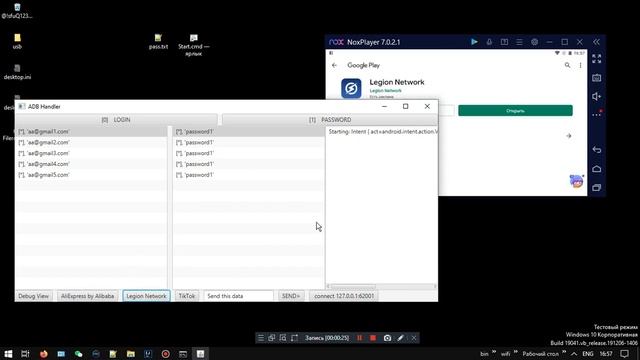Click the PASSWORD column header
The height and width of the screenshot is (360, 640).
(330, 120)
